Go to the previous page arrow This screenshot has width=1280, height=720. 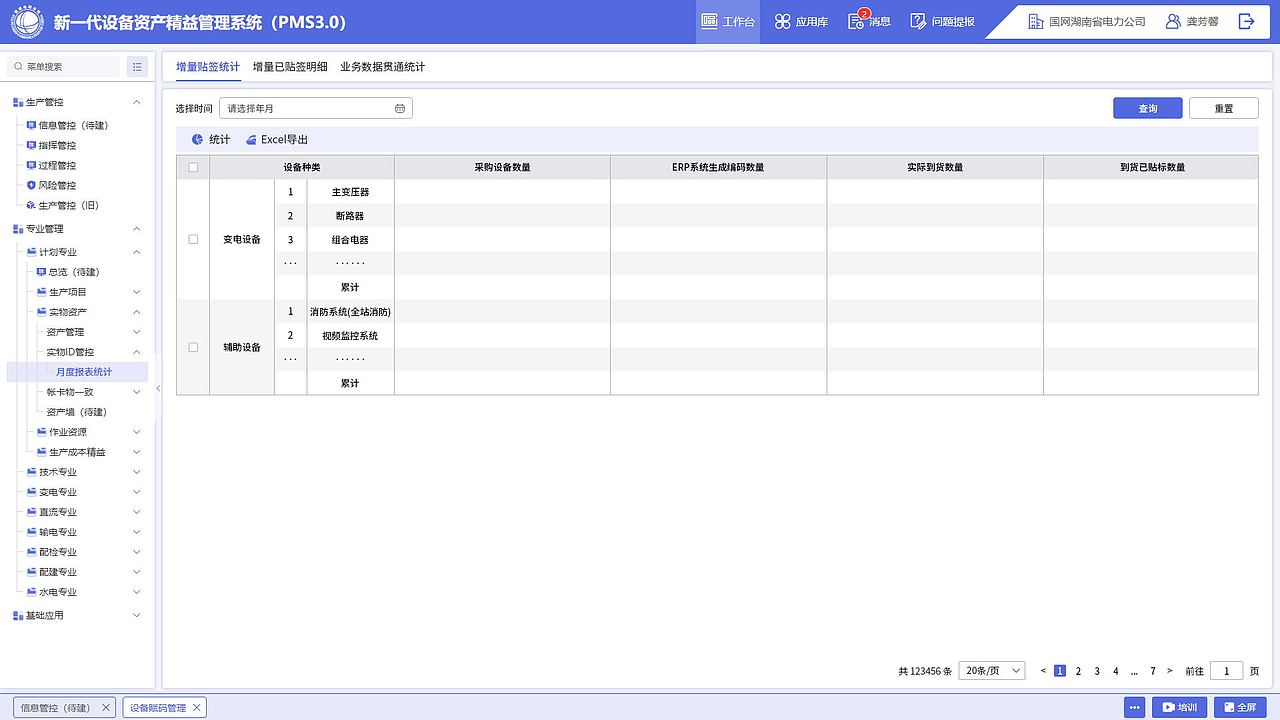click(1043, 671)
